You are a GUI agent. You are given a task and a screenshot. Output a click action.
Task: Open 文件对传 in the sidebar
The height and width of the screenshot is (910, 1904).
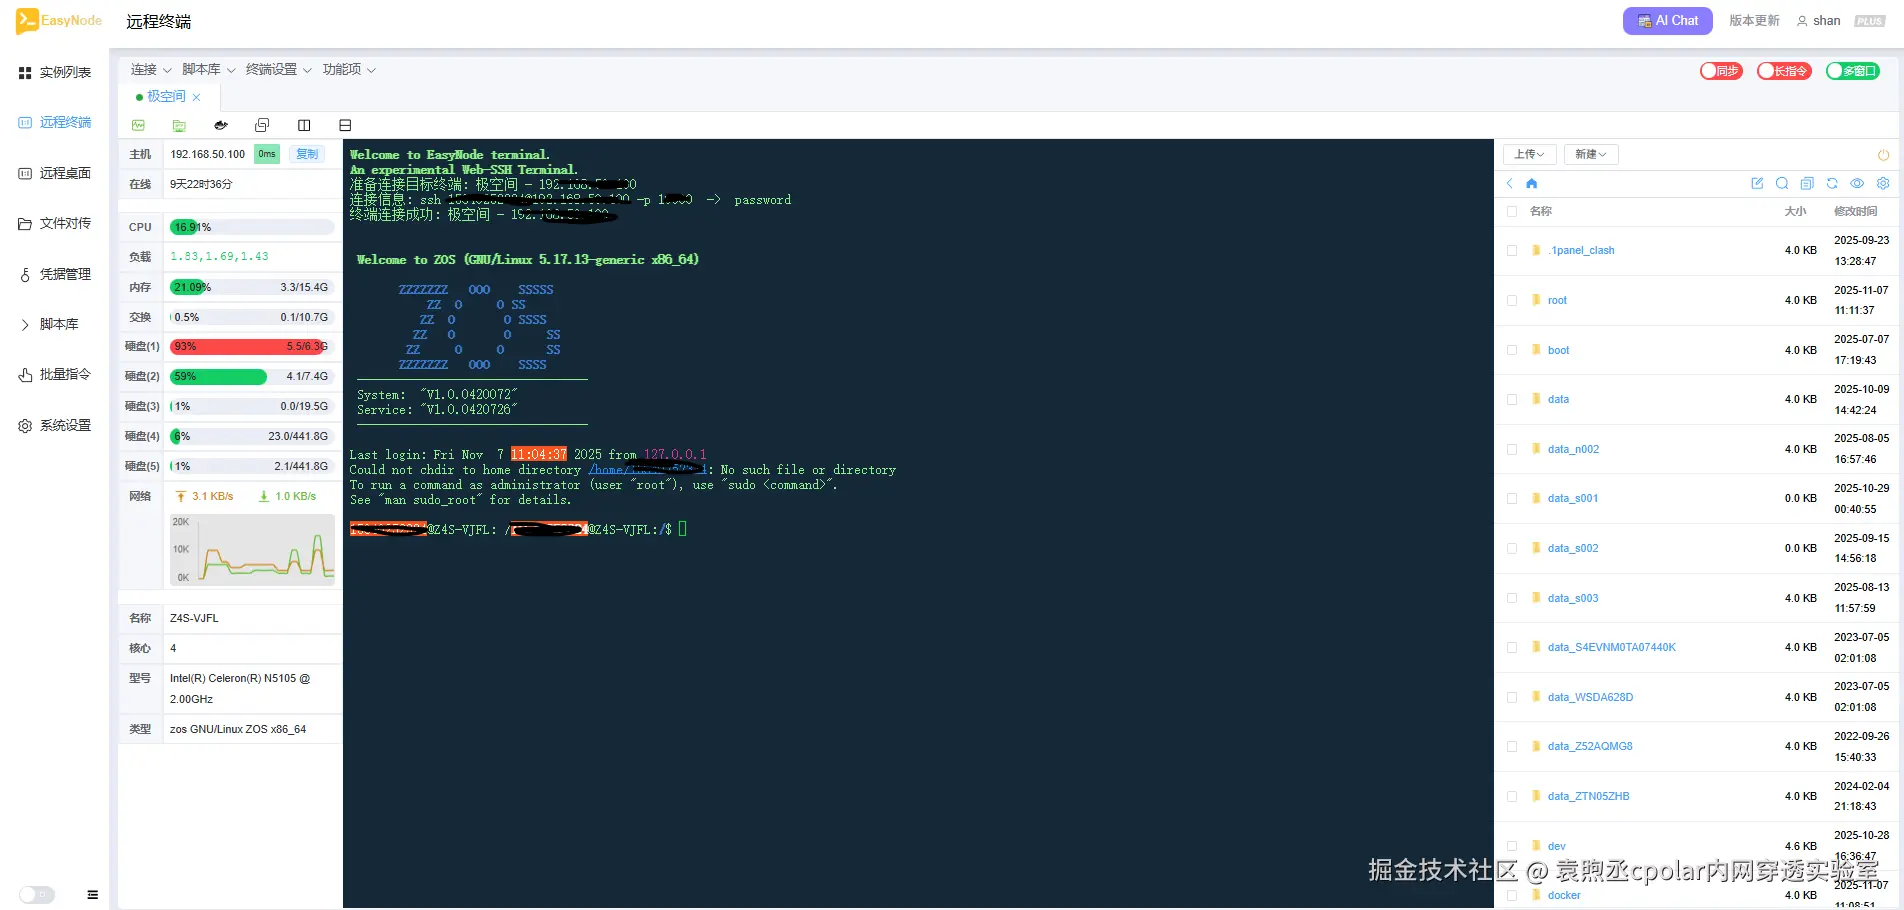(55, 223)
